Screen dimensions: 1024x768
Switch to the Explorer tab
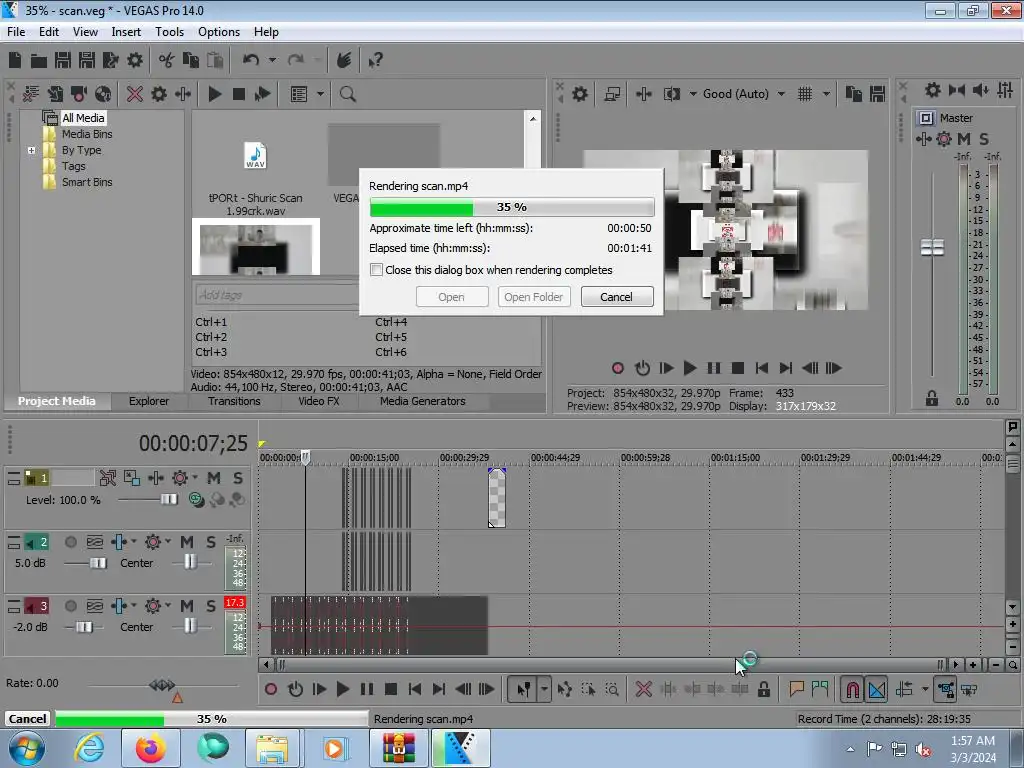tap(149, 401)
